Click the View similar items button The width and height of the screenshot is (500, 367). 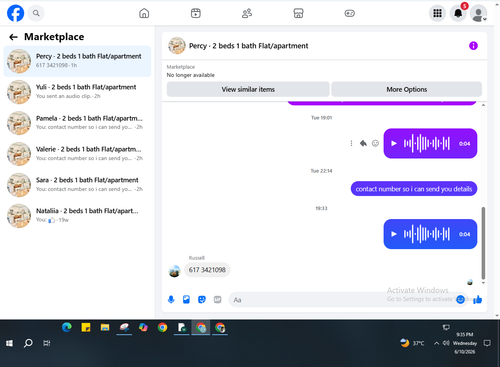click(x=248, y=89)
